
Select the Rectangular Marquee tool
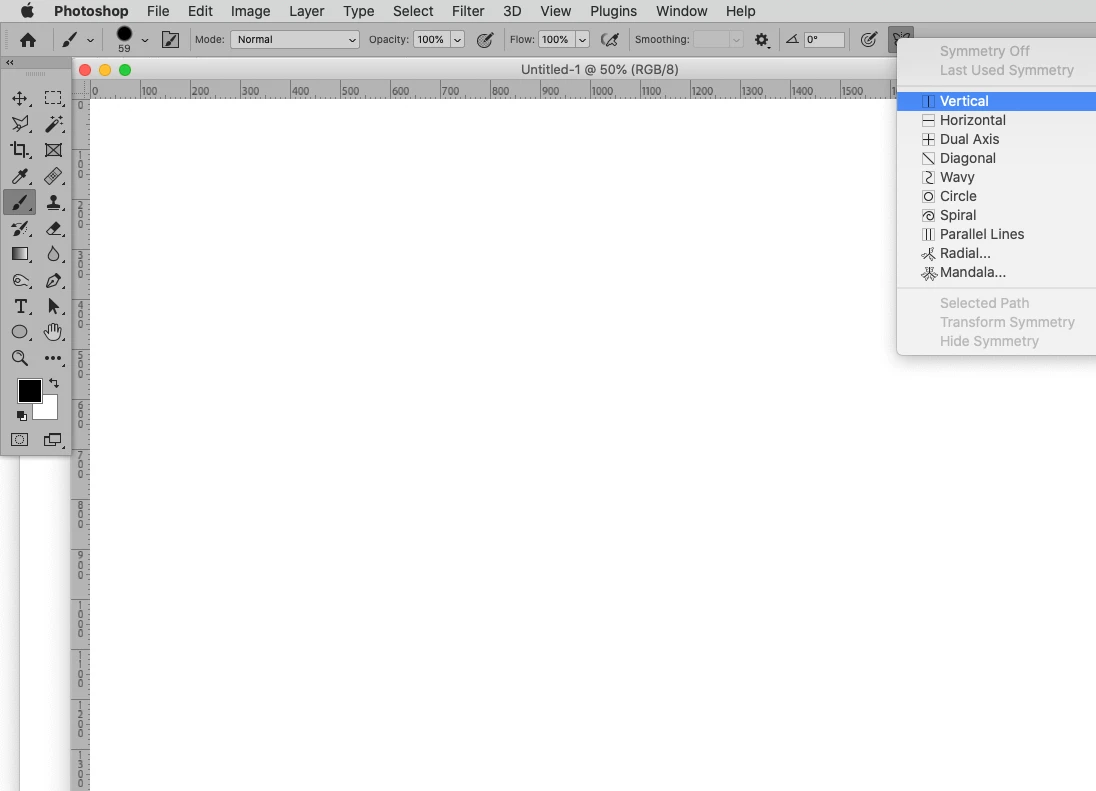click(x=53, y=99)
